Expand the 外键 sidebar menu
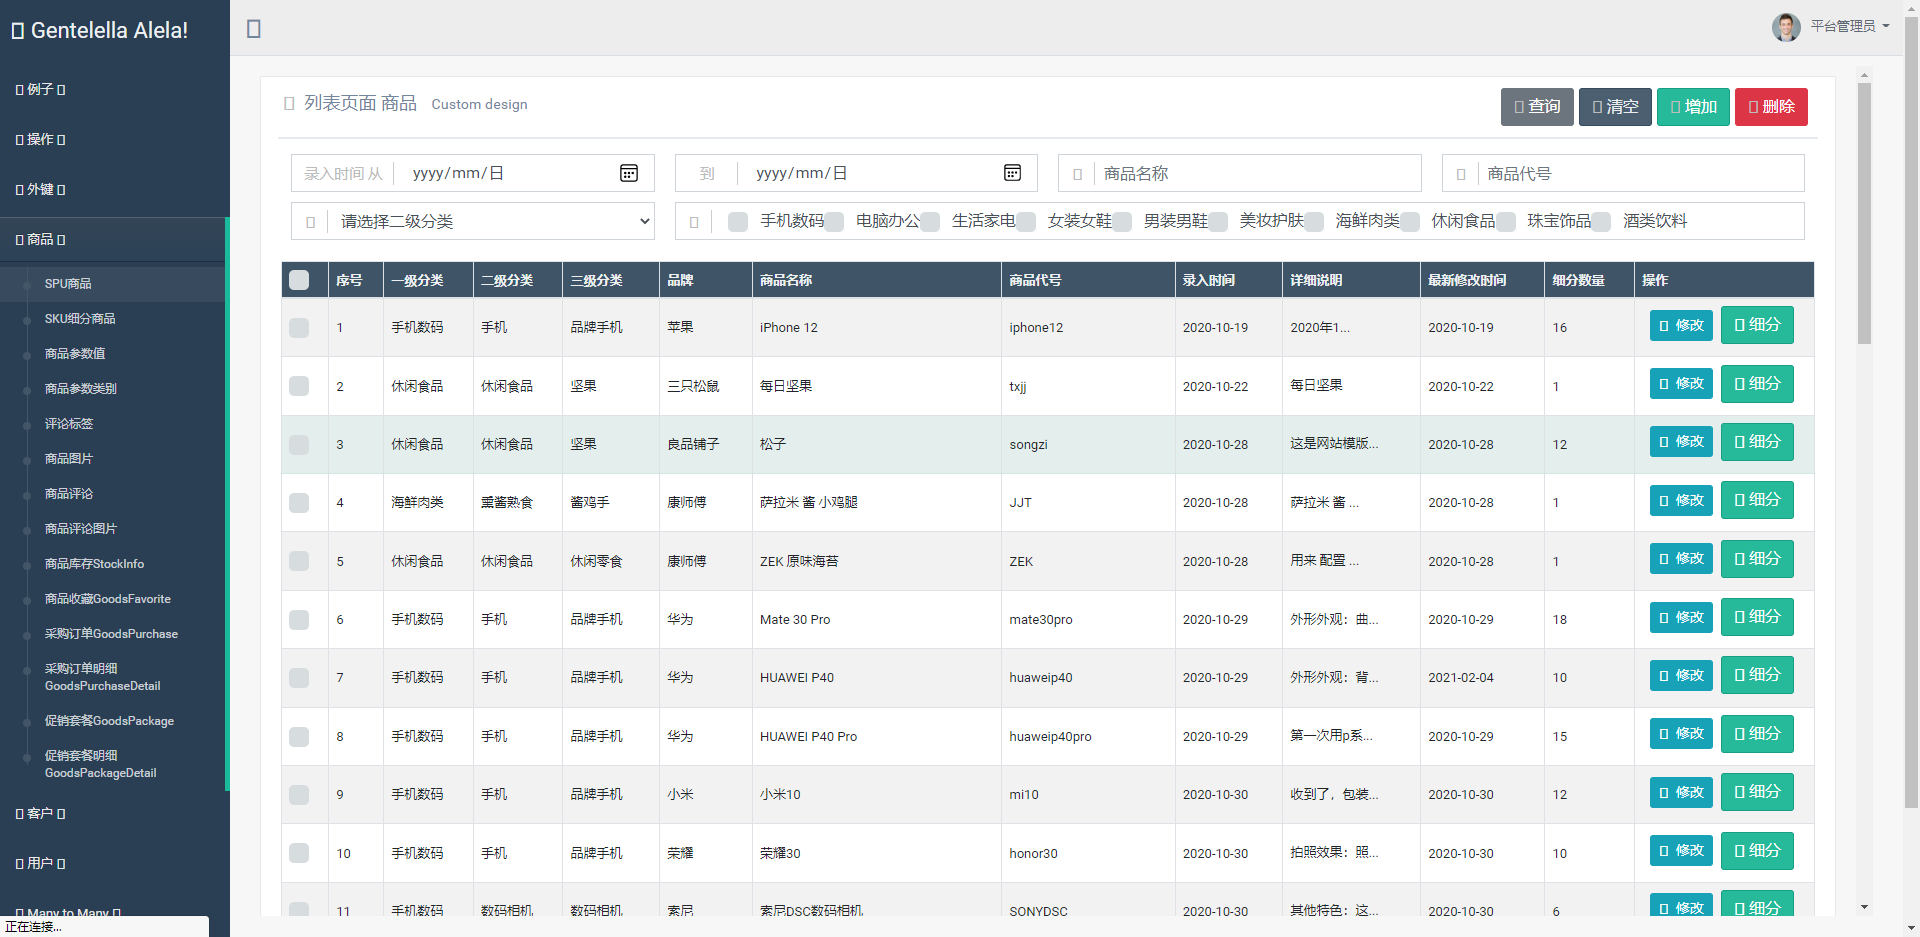Viewport: 1920px width, 937px height. click(41, 189)
